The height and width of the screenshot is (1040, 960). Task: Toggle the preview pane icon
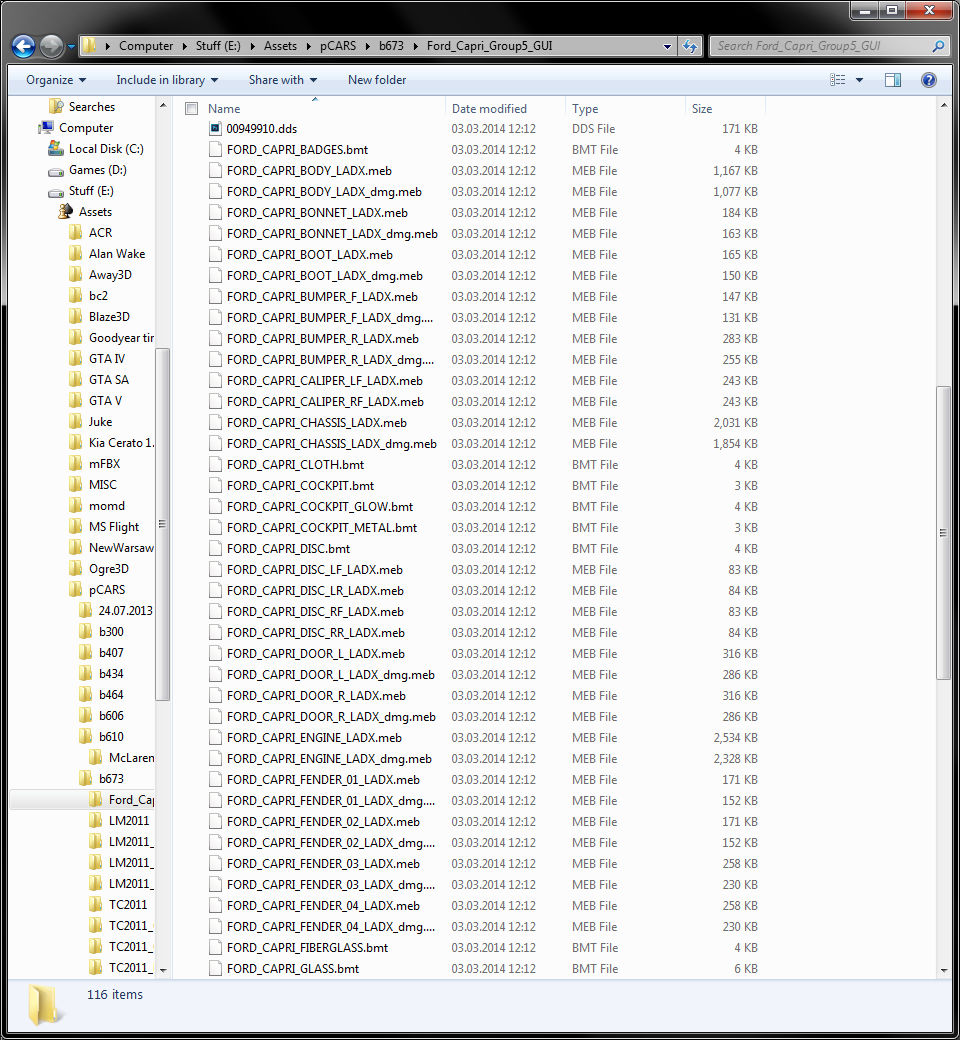point(891,79)
